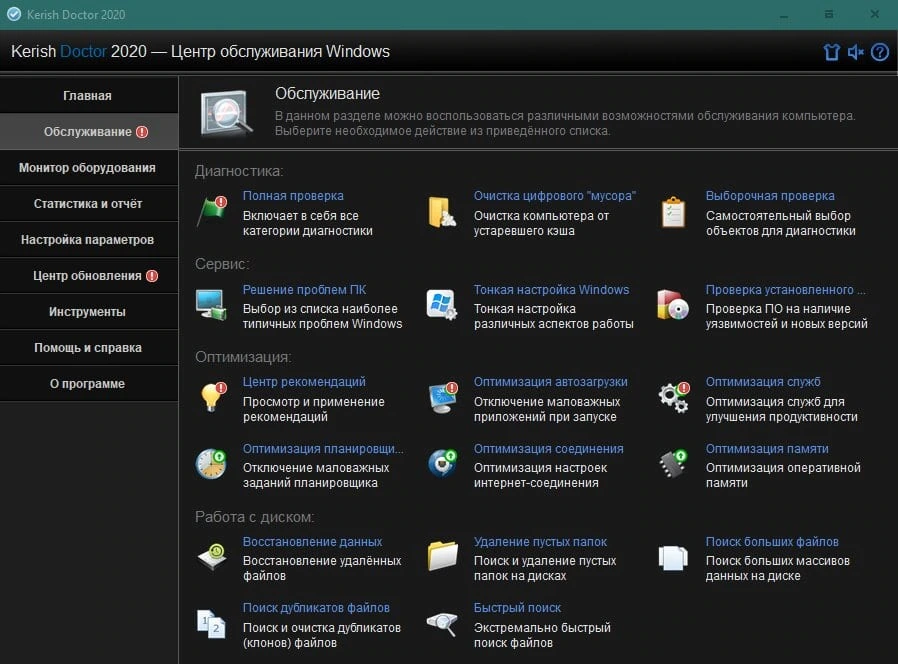Click the quick search magnifier icon
Viewport: 898px width, 664px height.
pos(443,623)
